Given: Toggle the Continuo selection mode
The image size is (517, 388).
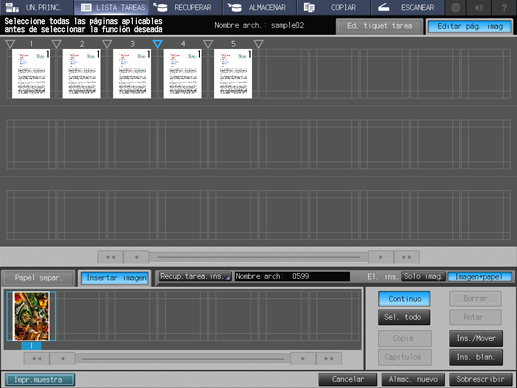Looking at the screenshot, I should point(404,299).
